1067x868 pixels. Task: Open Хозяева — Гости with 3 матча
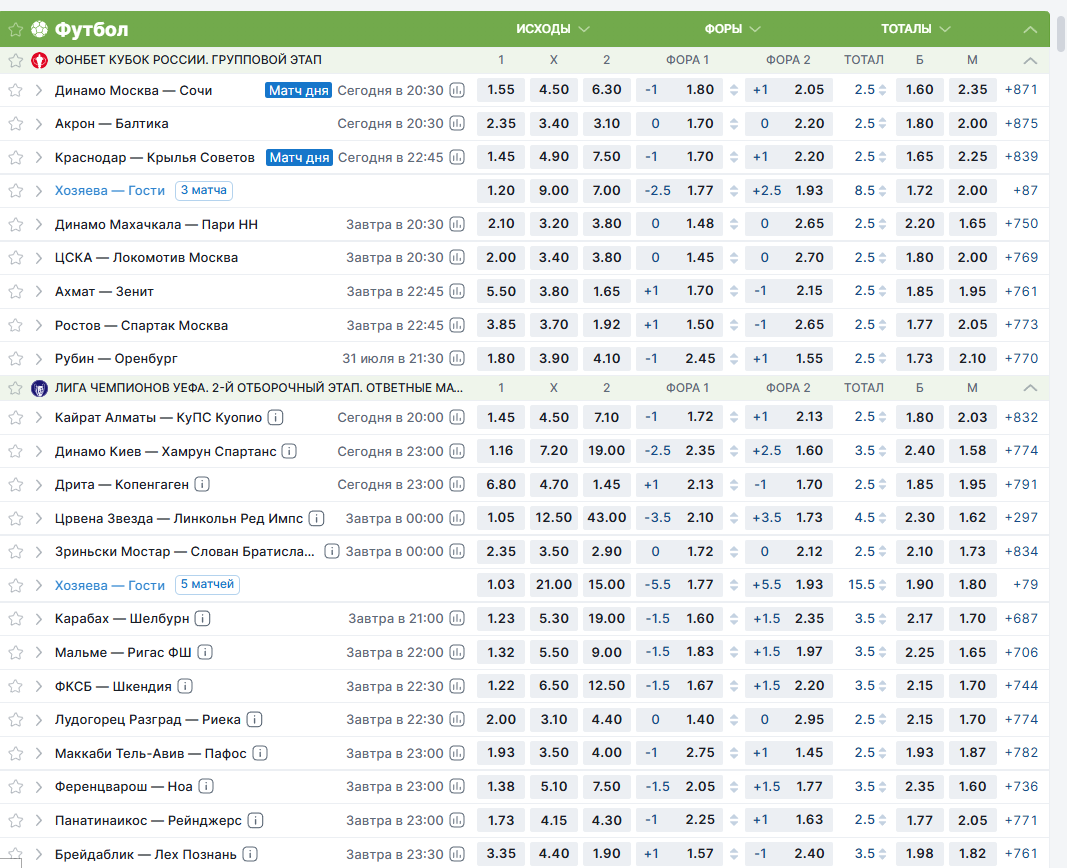click(x=110, y=190)
